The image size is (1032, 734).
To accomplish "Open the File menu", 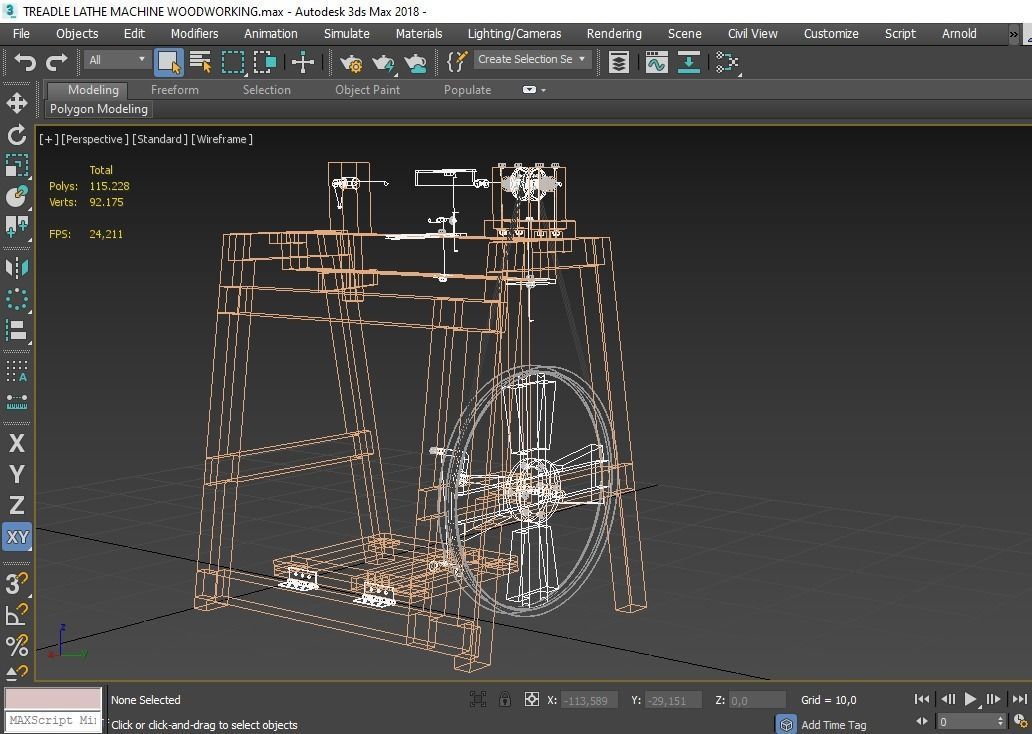I will coord(21,34).
